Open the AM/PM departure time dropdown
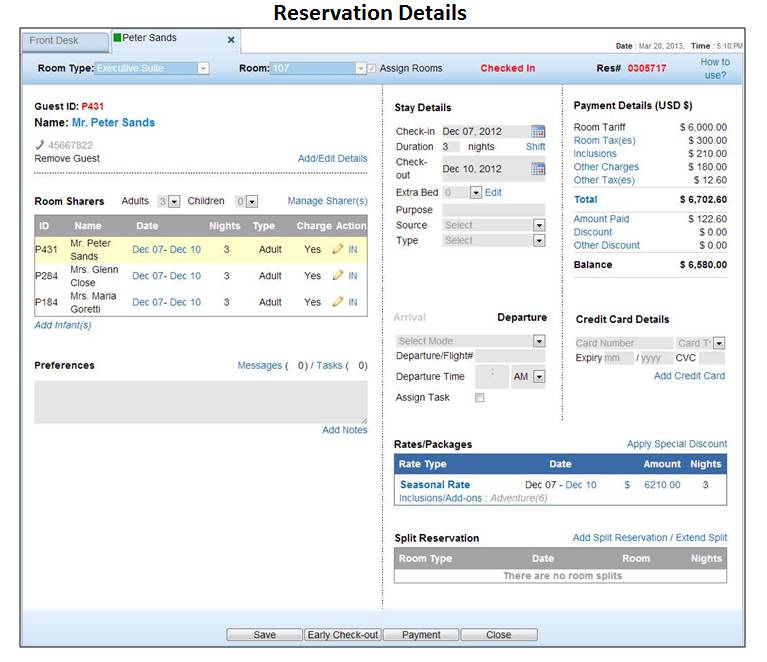This screenshot has height=662, width=767. click(539, 377)
